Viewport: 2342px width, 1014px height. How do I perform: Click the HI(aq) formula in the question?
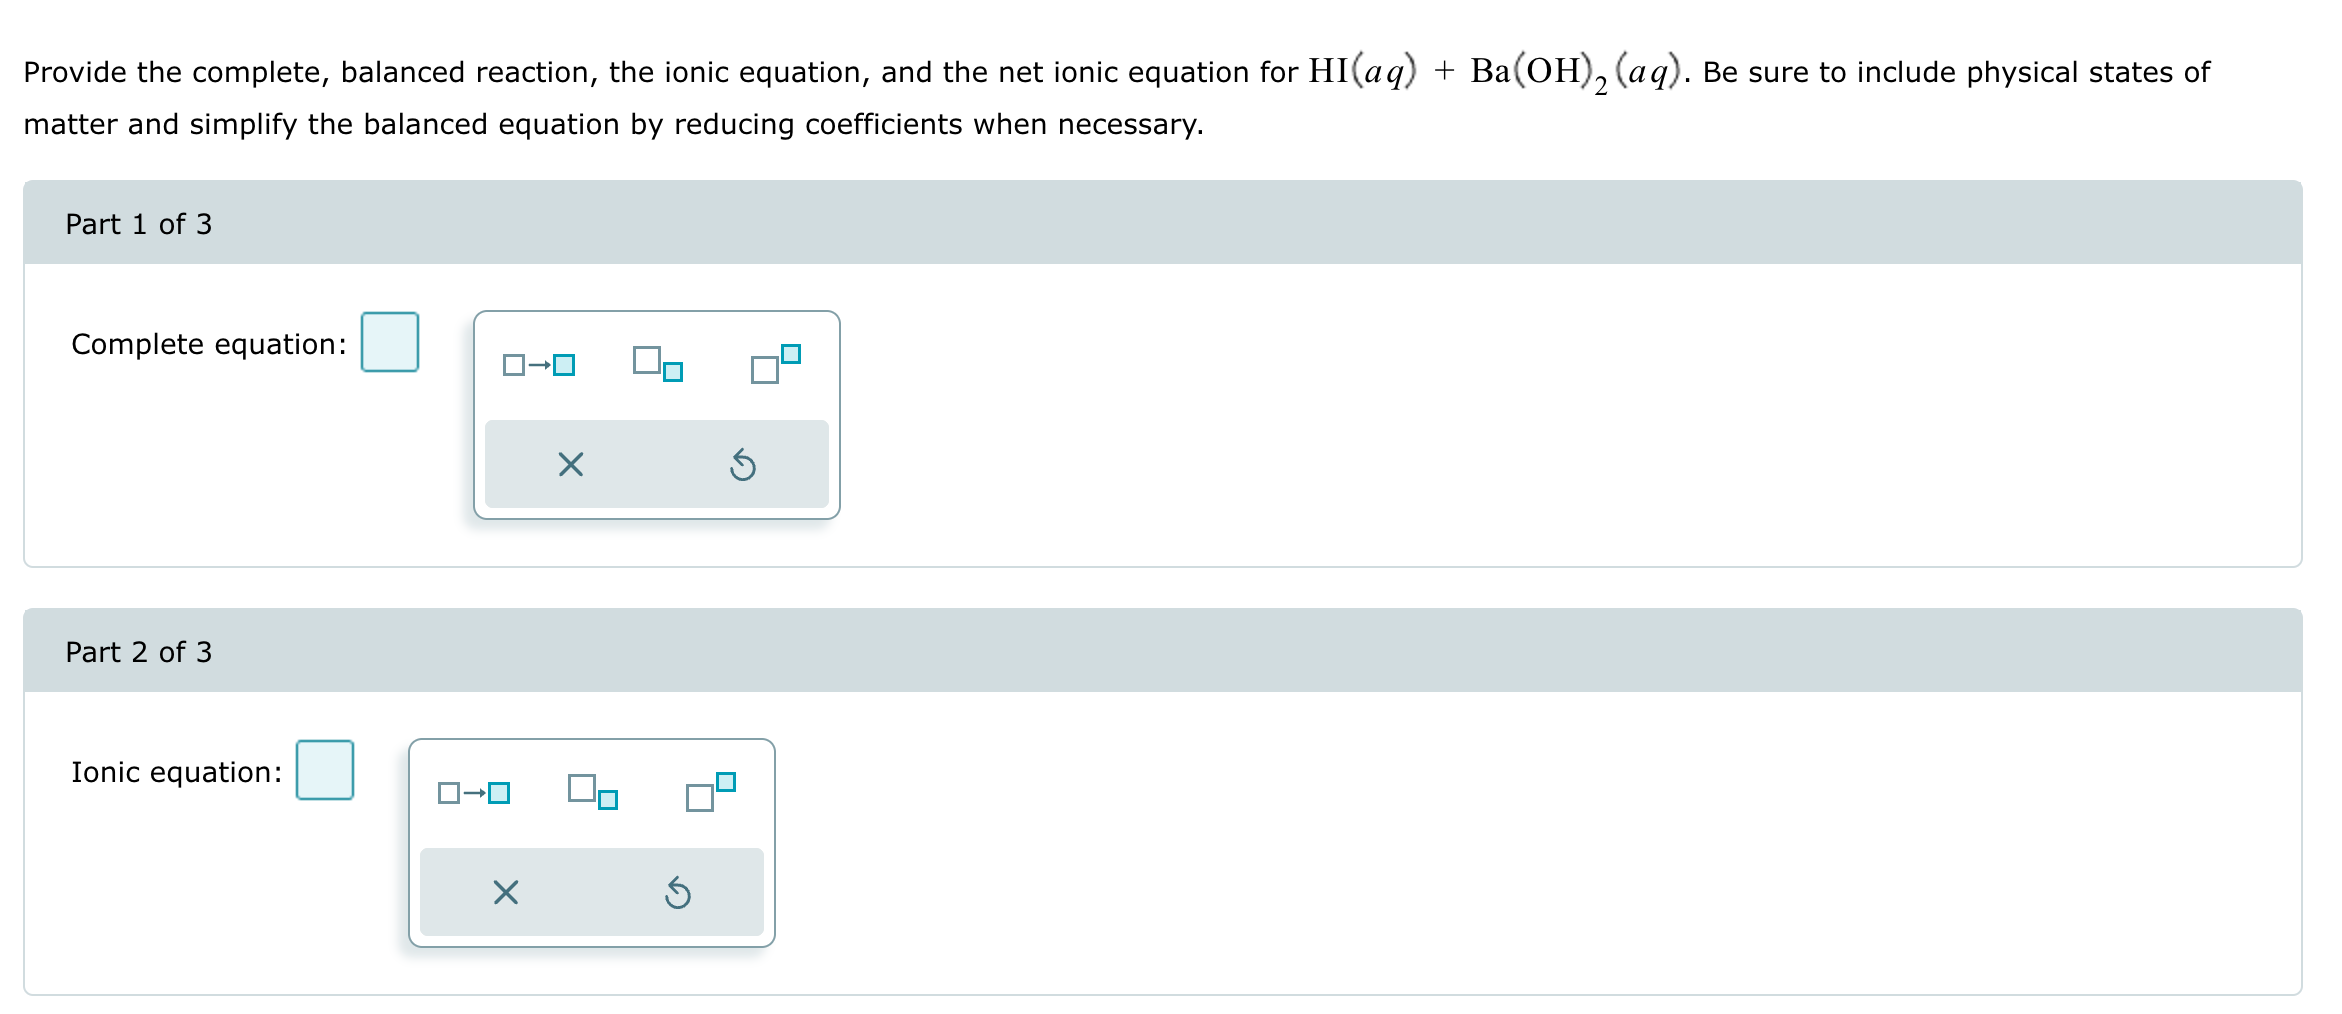pyautogui.click(x=1363, y=70)
